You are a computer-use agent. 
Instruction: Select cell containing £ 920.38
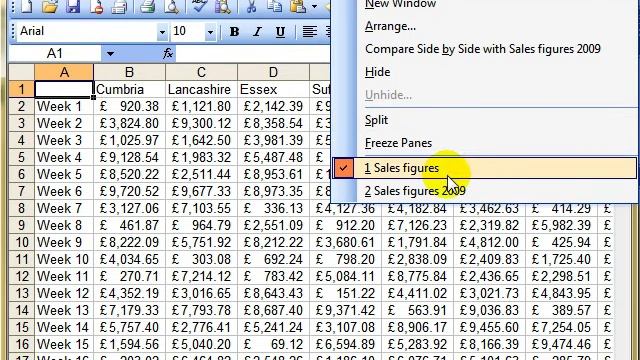point(129,107)
